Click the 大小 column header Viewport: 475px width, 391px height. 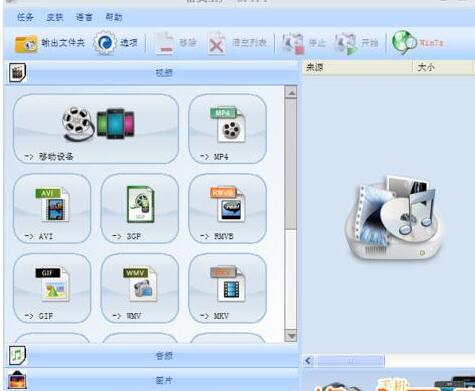[x=443, y=67]
